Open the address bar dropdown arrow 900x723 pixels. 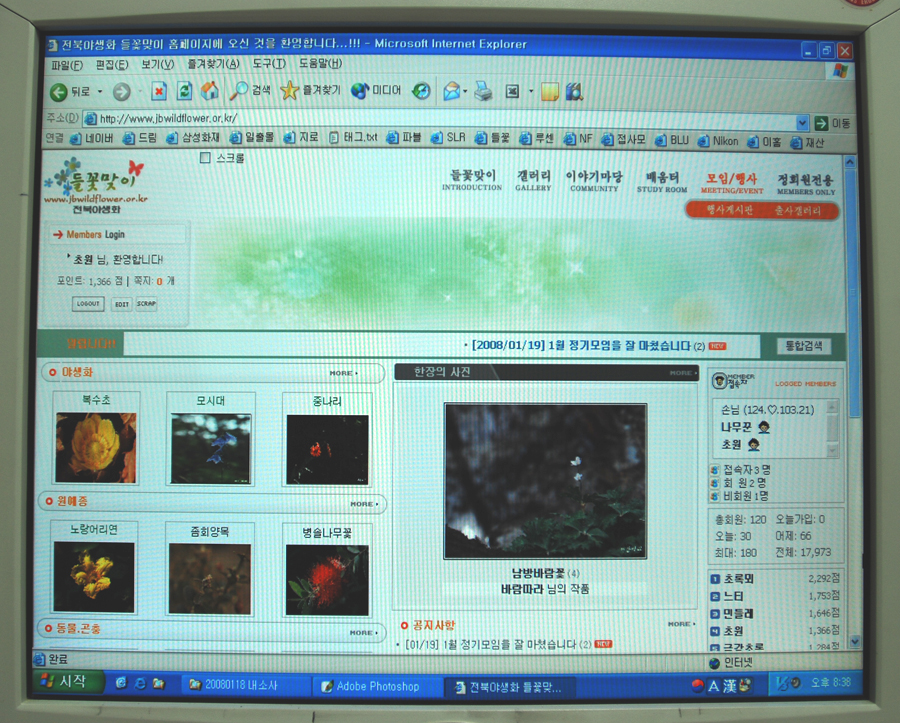coord(802,122)
